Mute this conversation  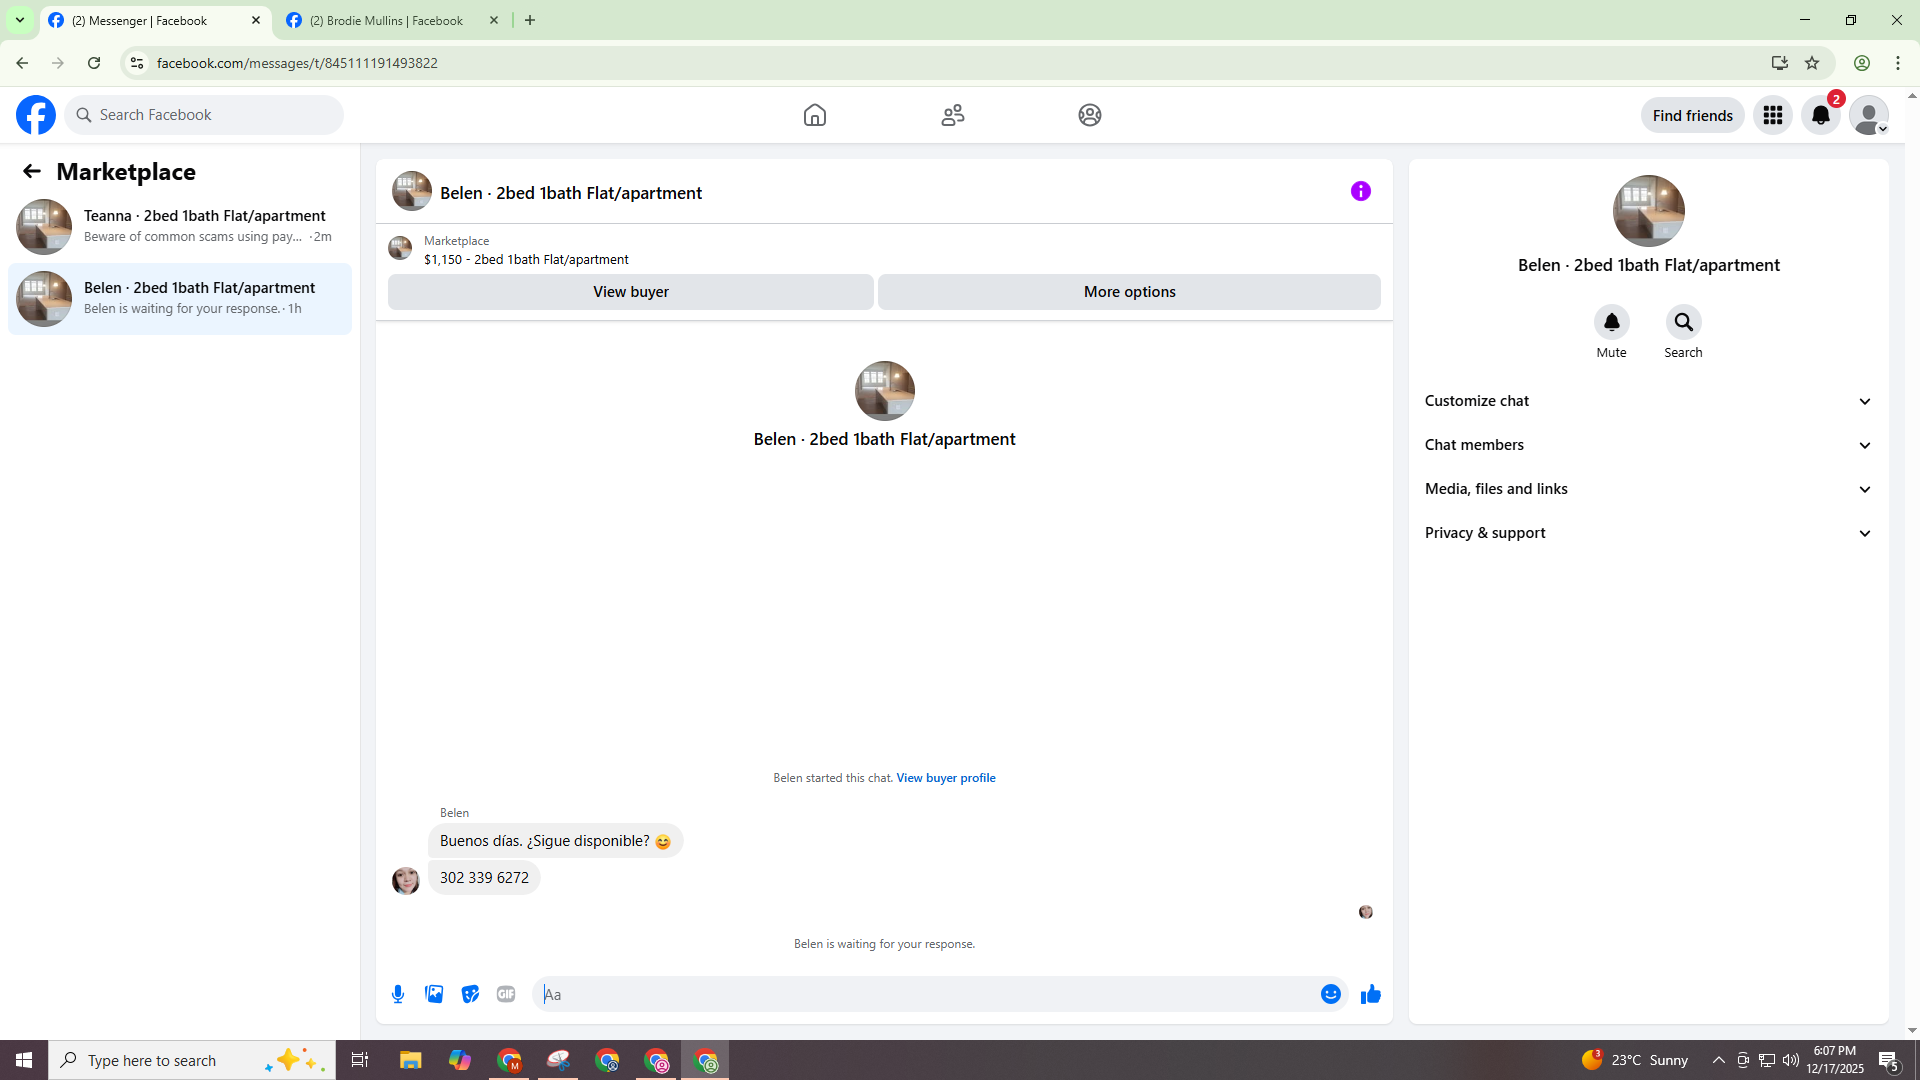coord(1611,322)
